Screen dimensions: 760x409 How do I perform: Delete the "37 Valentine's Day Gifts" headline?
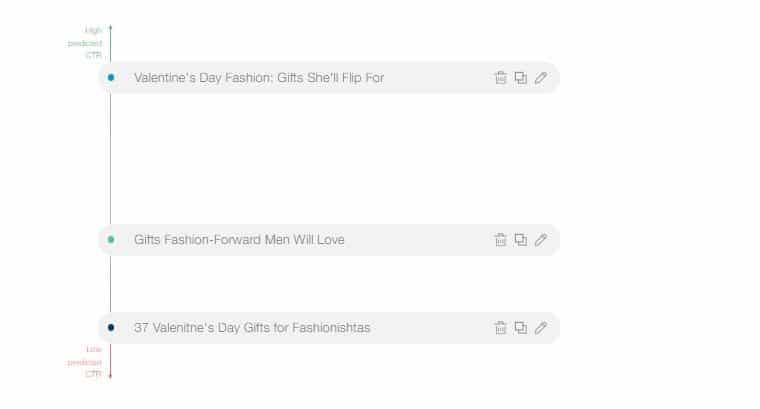point(501,328)
